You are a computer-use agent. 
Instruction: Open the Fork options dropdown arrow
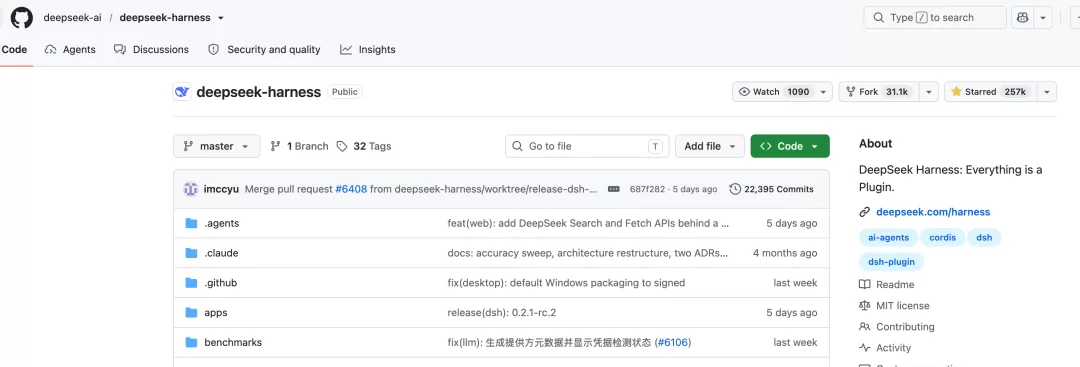(x=929, y=92)
